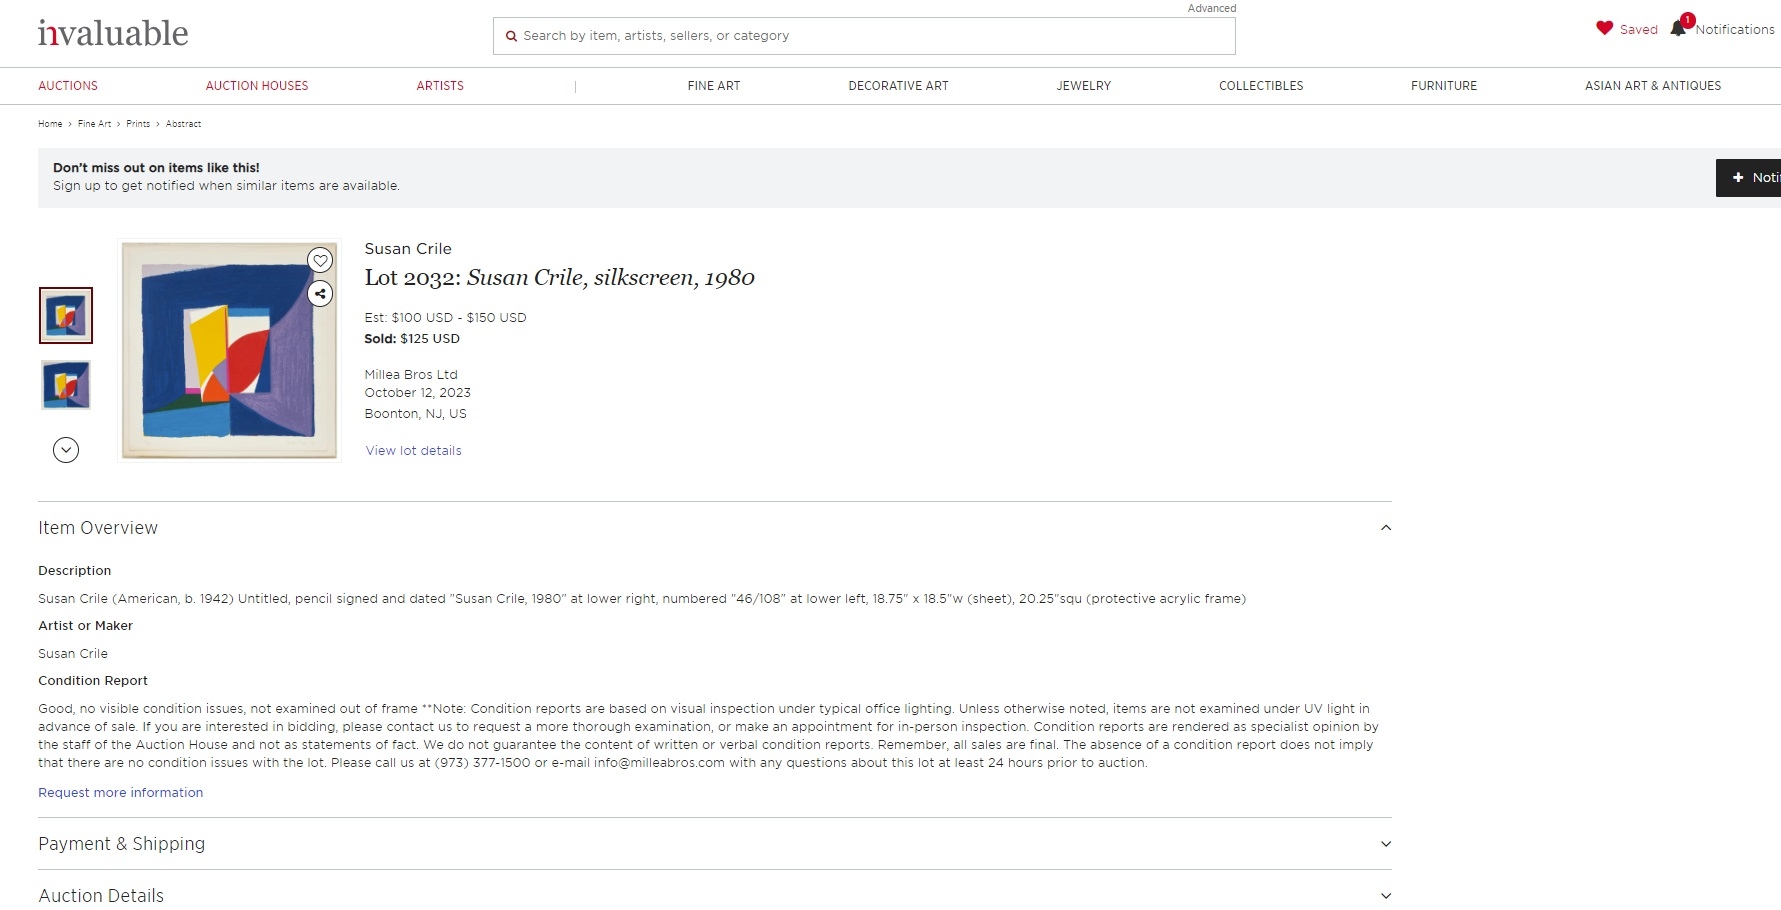Open the Auctions menu
The image size is (1781, 910).
(x=68, y=86)
